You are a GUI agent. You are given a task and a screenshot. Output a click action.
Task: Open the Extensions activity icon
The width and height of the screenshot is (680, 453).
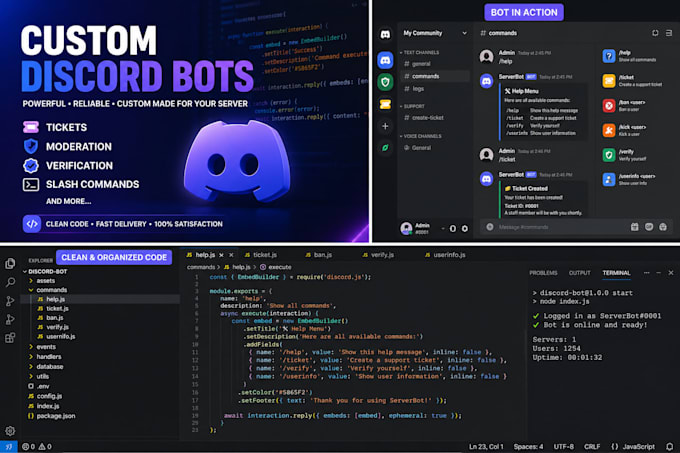(x=10, y=338)
